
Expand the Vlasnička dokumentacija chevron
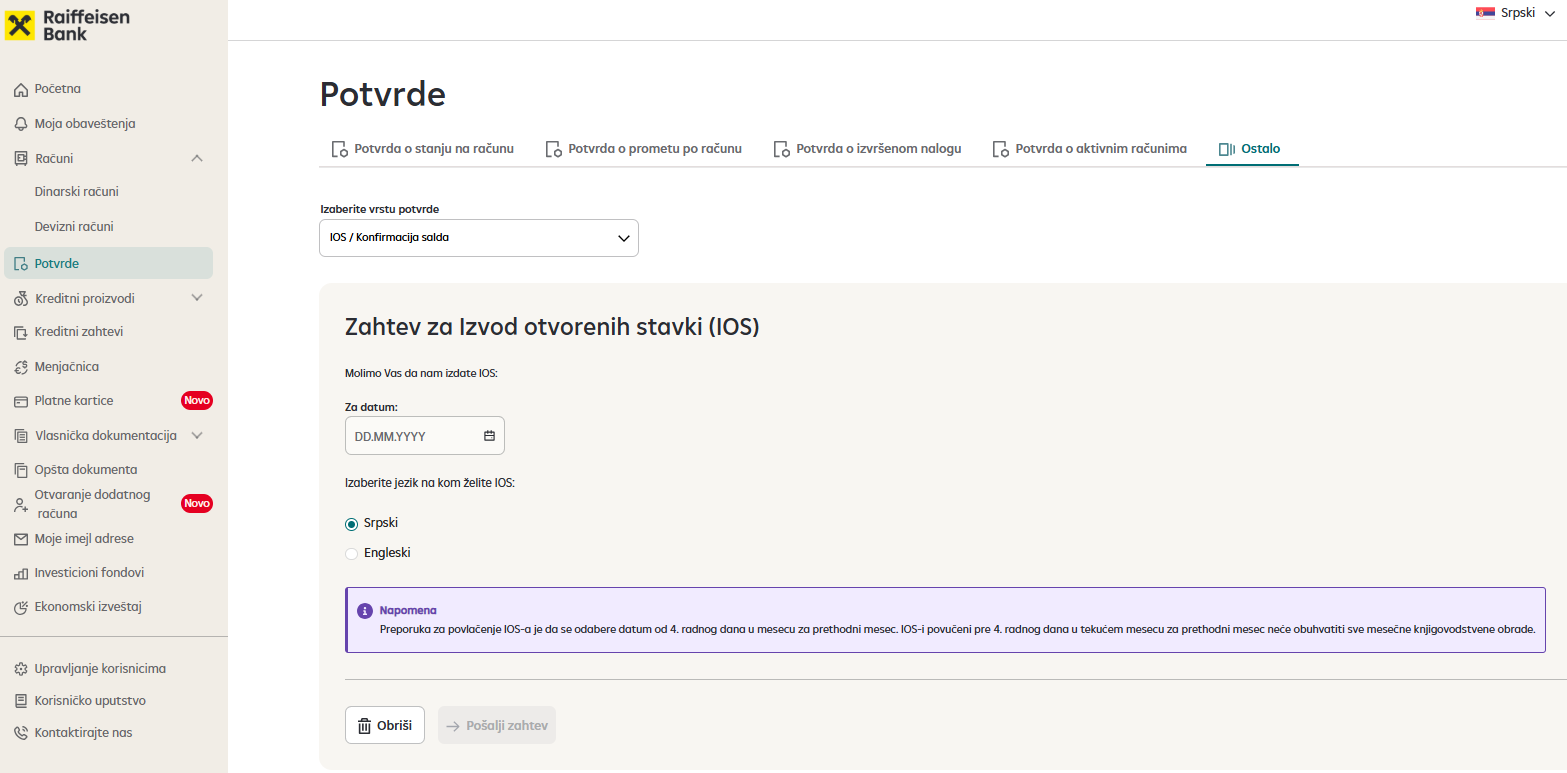(x=197, y=436)
